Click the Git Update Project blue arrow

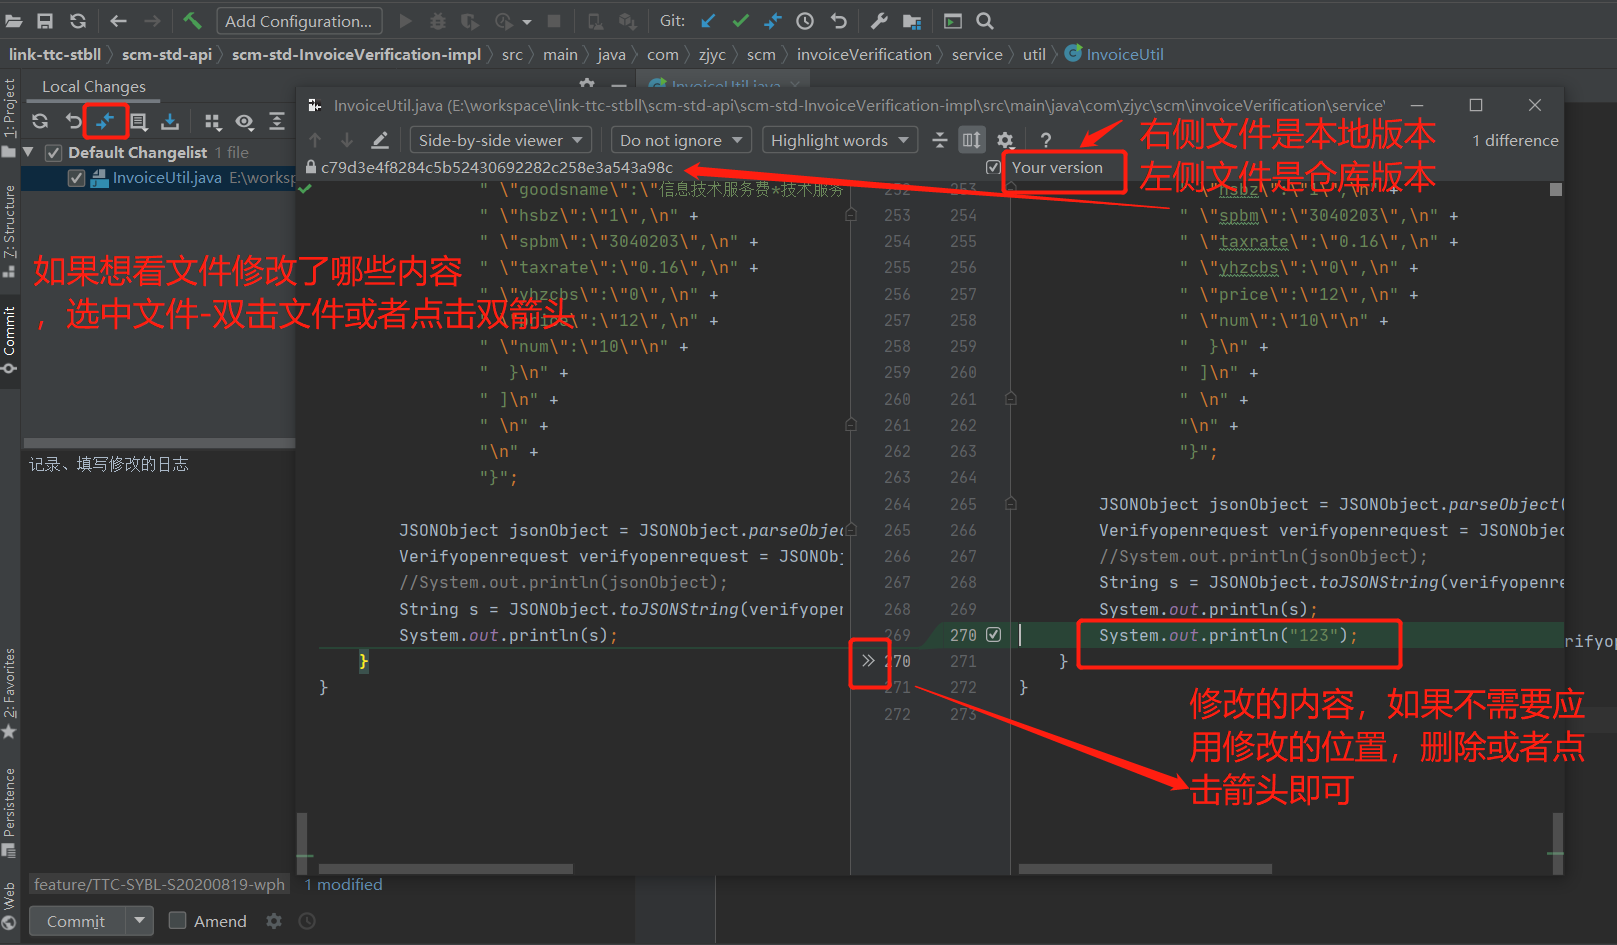coord(708,21)
